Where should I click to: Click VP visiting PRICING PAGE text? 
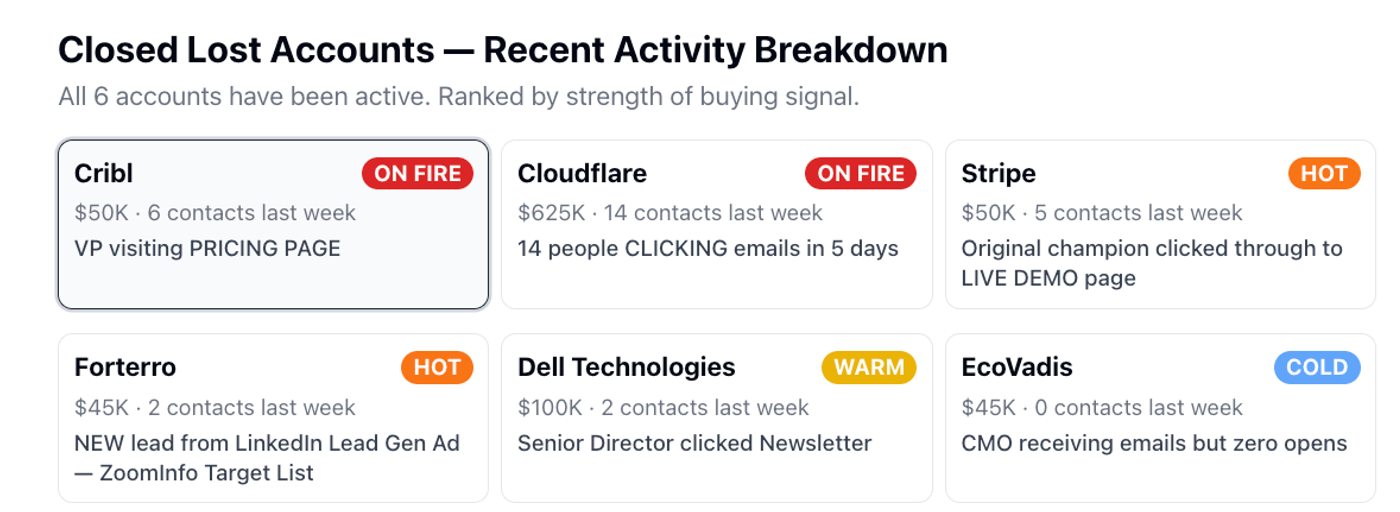[208, 248]
